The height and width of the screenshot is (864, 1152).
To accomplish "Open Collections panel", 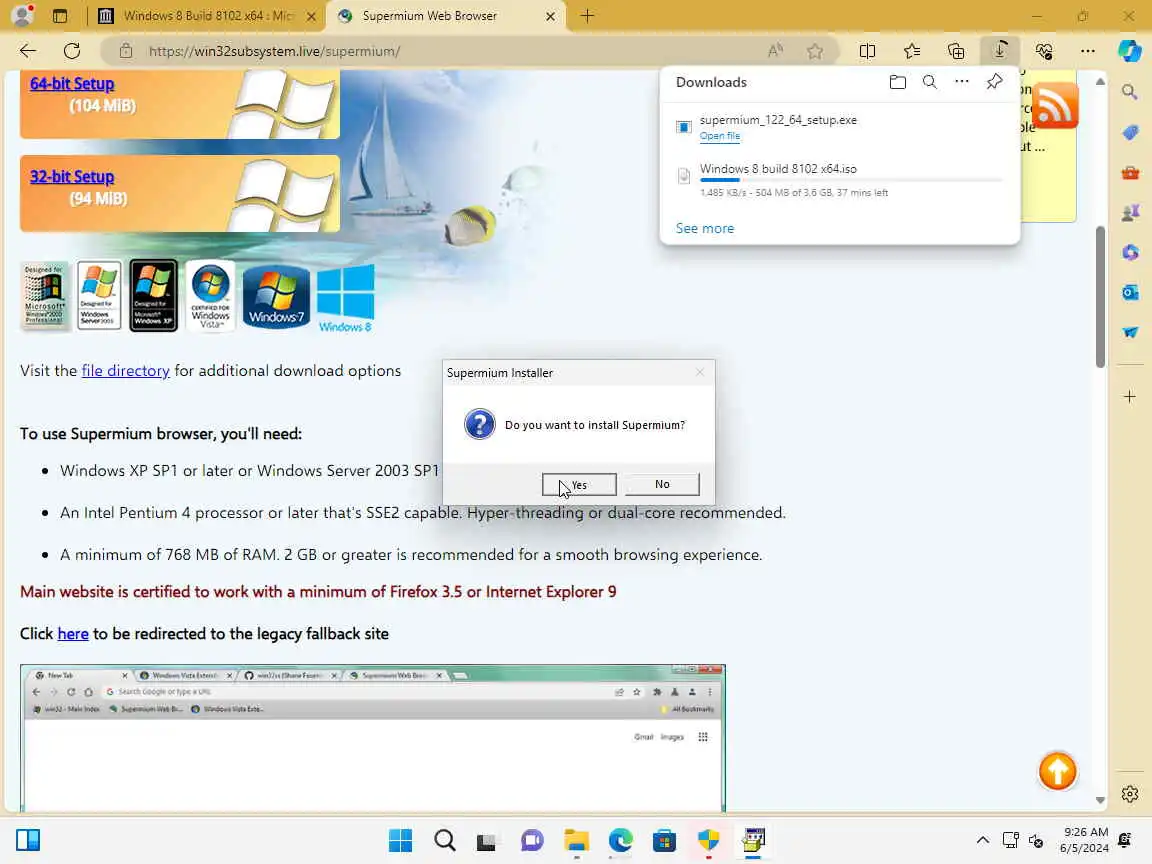I will pyautogui.click(x=956, y=51).
